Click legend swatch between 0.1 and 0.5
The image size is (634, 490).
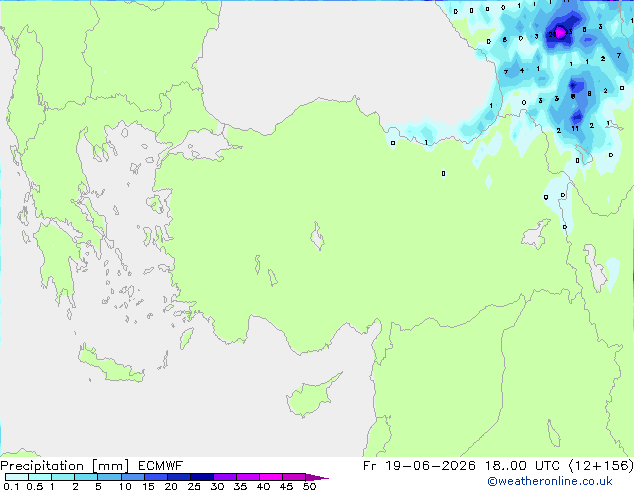click(17, 477)
